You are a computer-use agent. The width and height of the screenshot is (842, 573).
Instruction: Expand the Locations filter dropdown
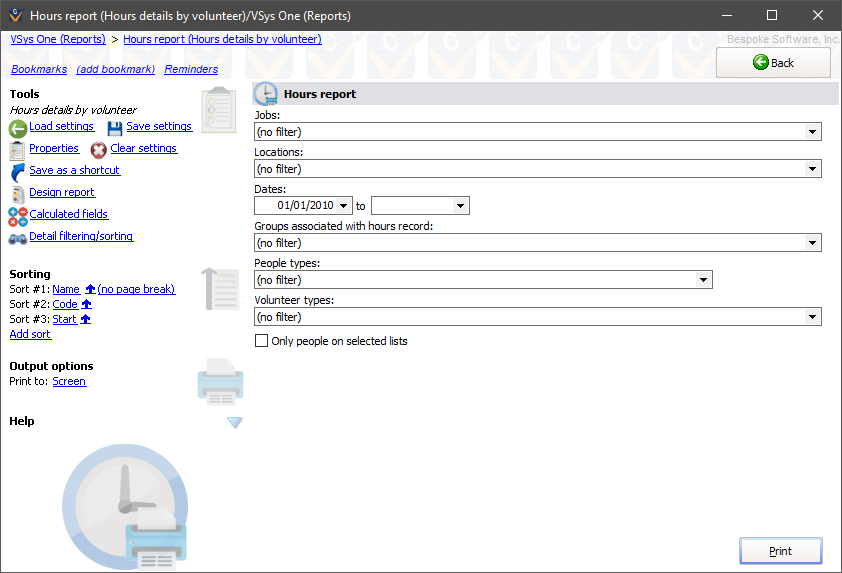tap(812, 169)
